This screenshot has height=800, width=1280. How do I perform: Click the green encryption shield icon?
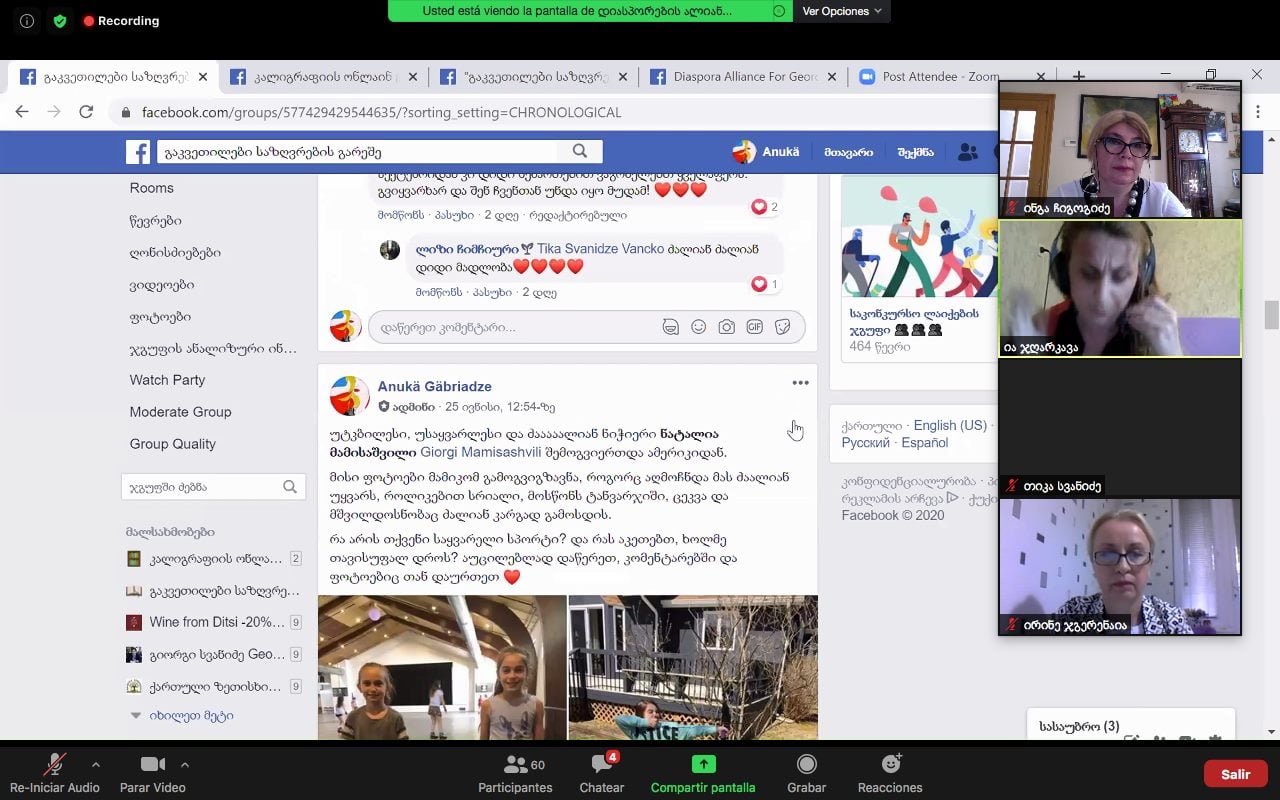pos(60,20)
